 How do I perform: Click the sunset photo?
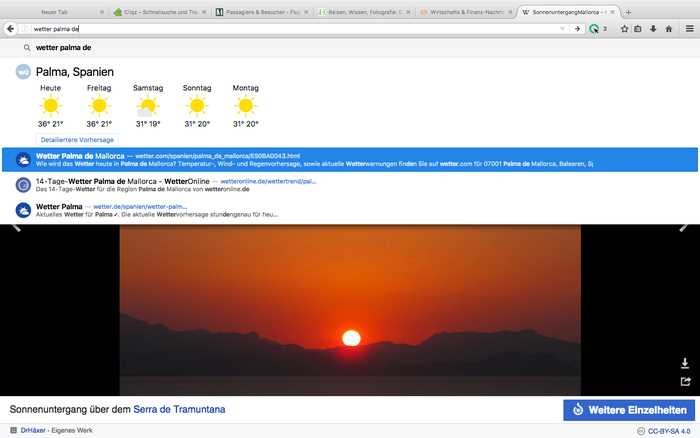tap(350, 310)
